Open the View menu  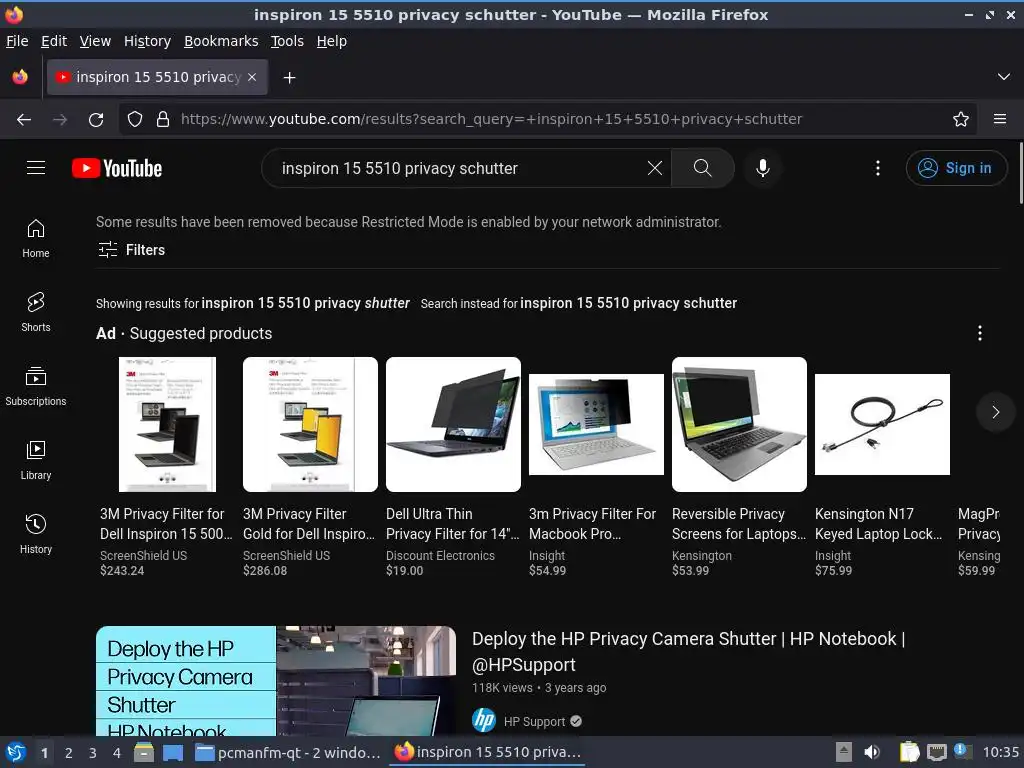pyautogui.click(x=95, y=41)
